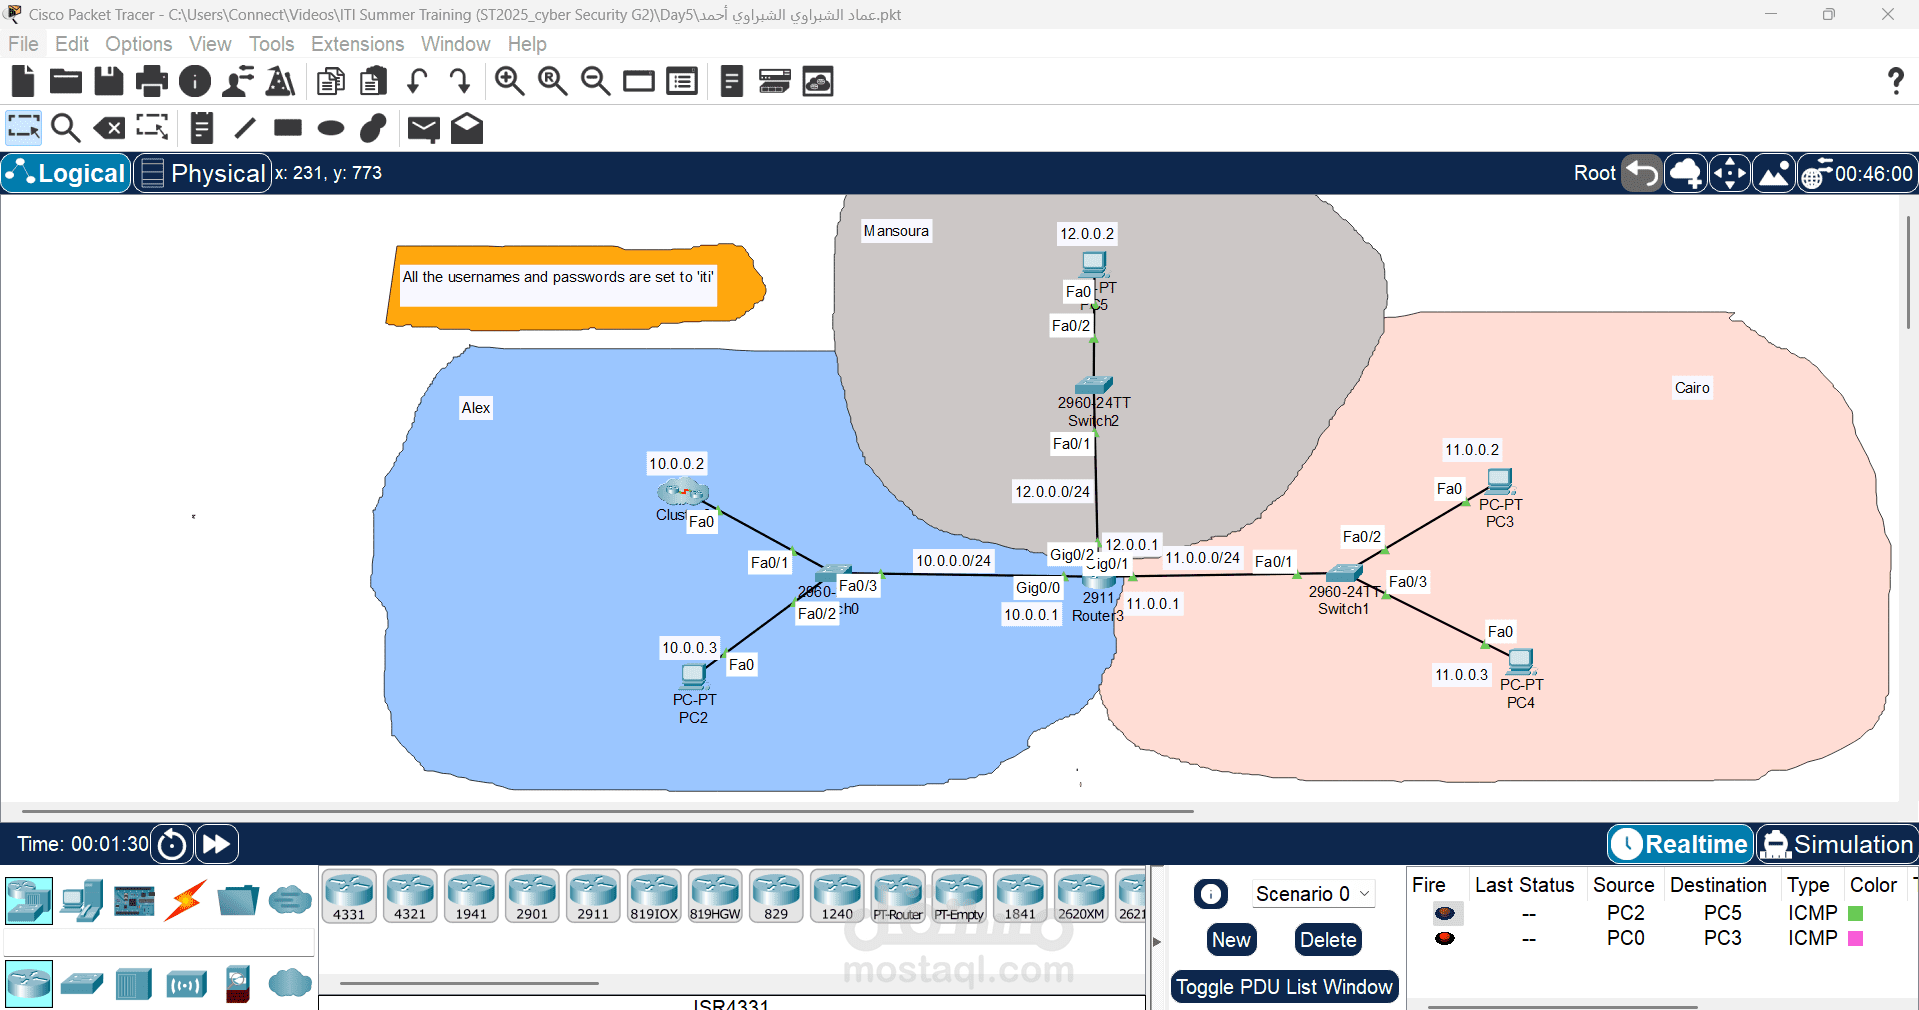Click the Reset Power Cycle Devices button

172,844
